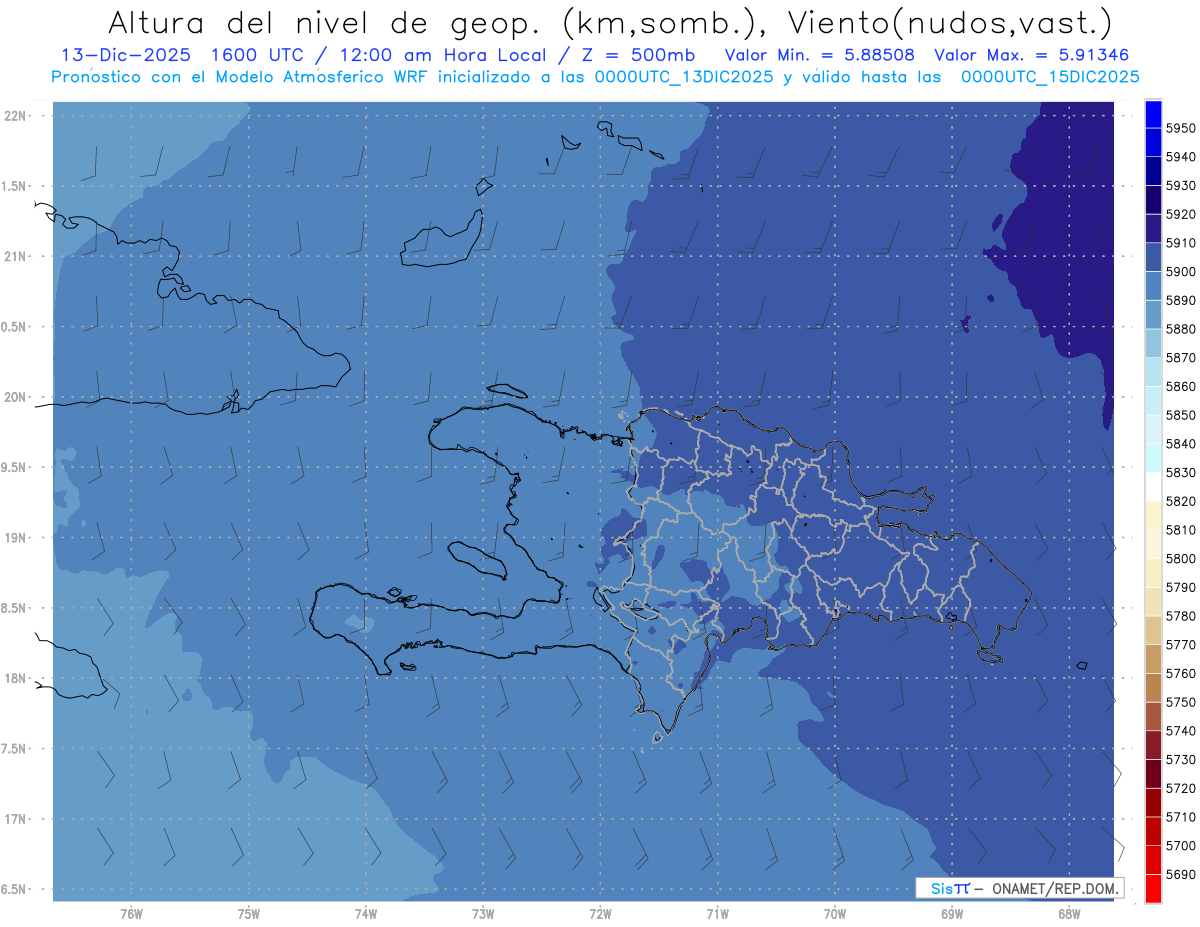Click the 21N latitude axis label

[x=15, y=256]
